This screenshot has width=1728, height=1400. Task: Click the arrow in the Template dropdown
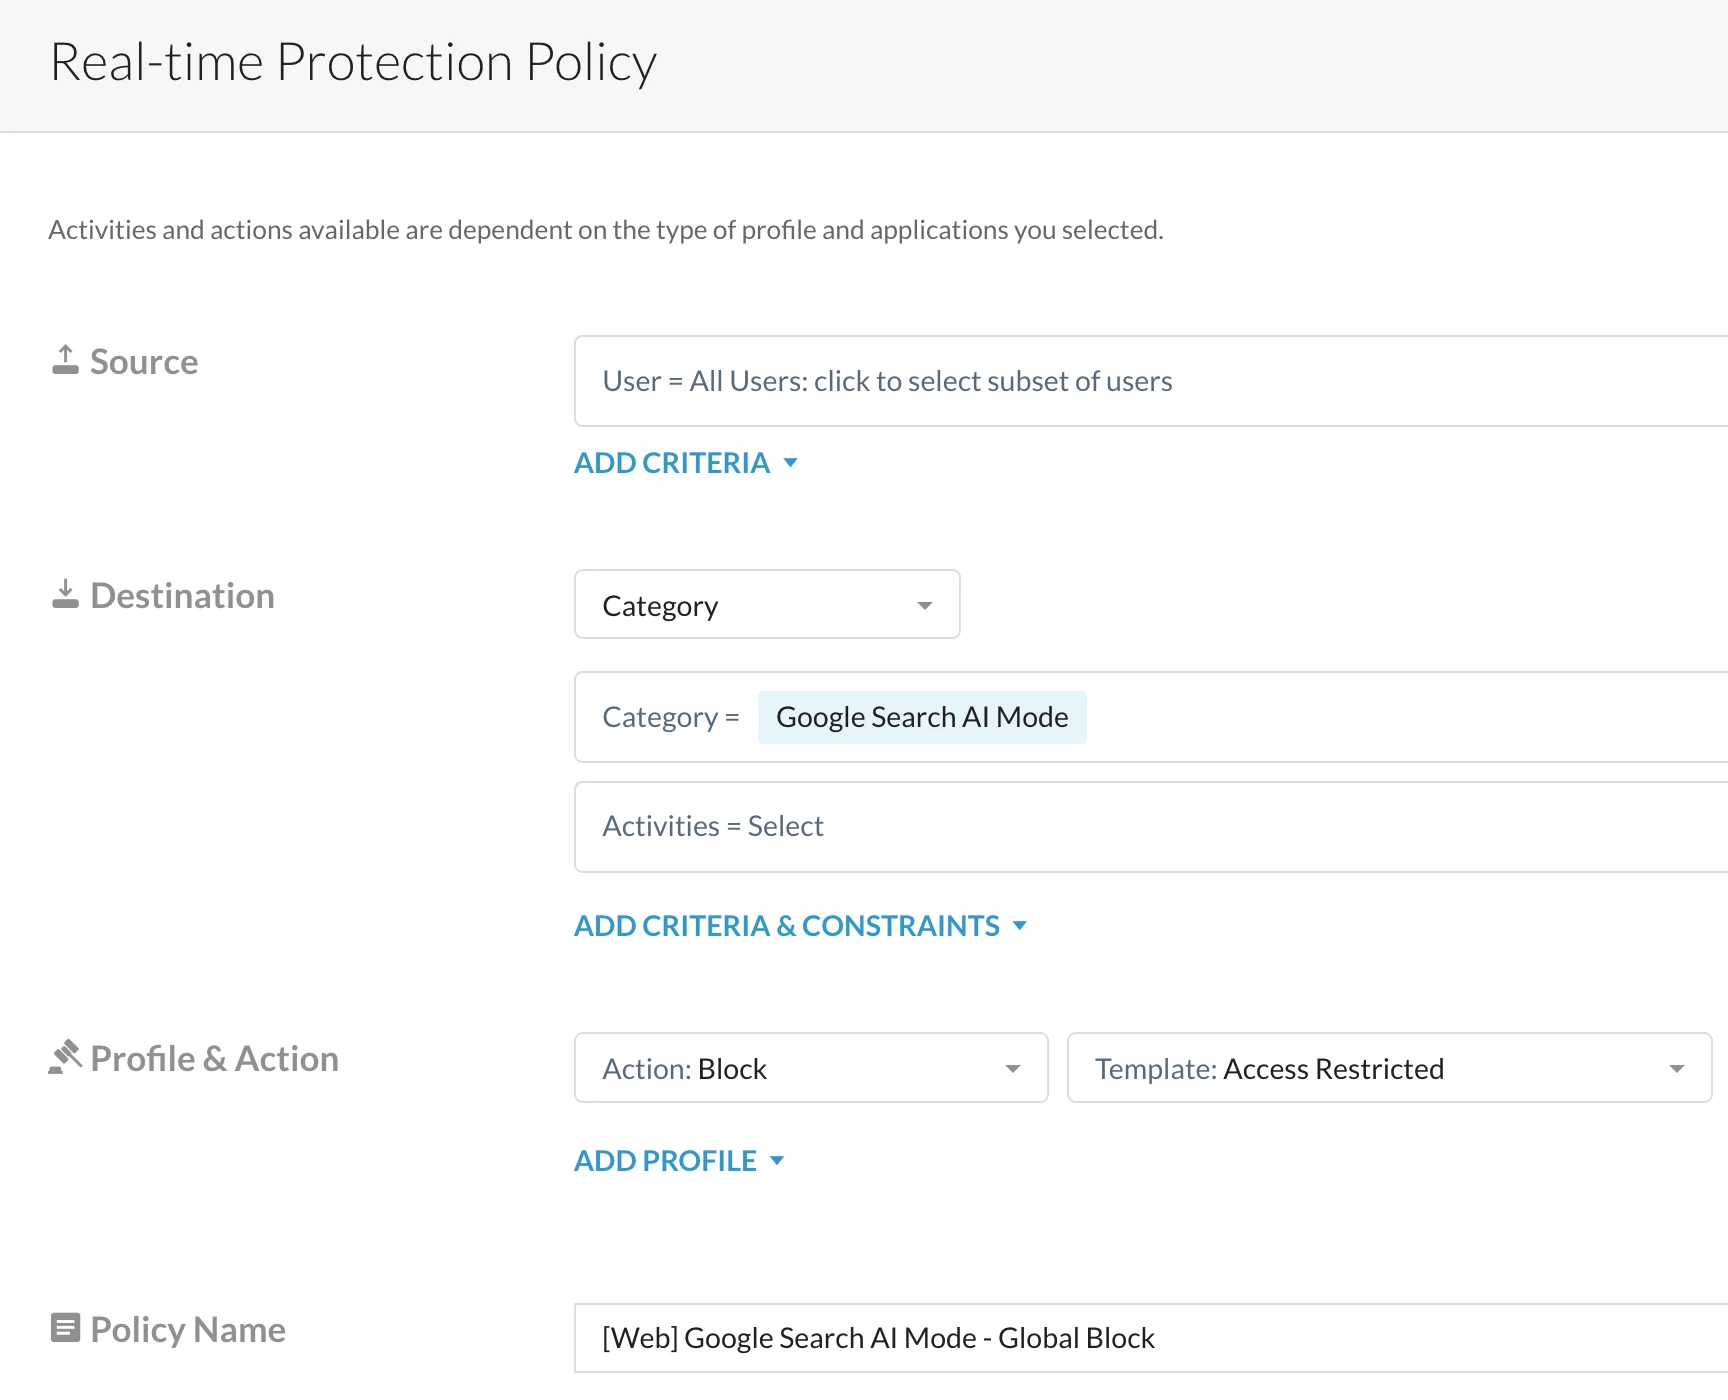[x=1677, y=1069]
